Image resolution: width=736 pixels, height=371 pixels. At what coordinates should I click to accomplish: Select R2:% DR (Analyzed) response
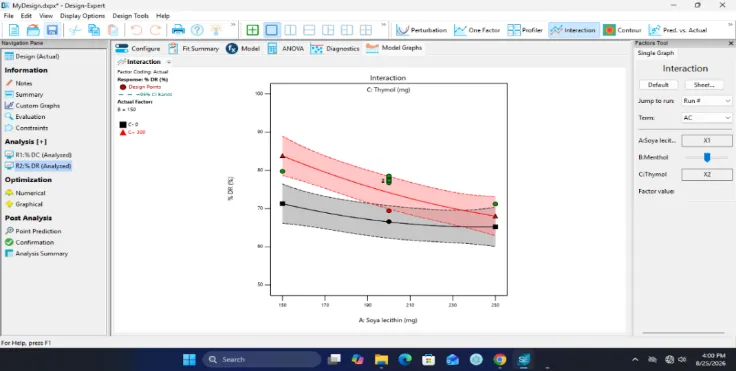38,166
